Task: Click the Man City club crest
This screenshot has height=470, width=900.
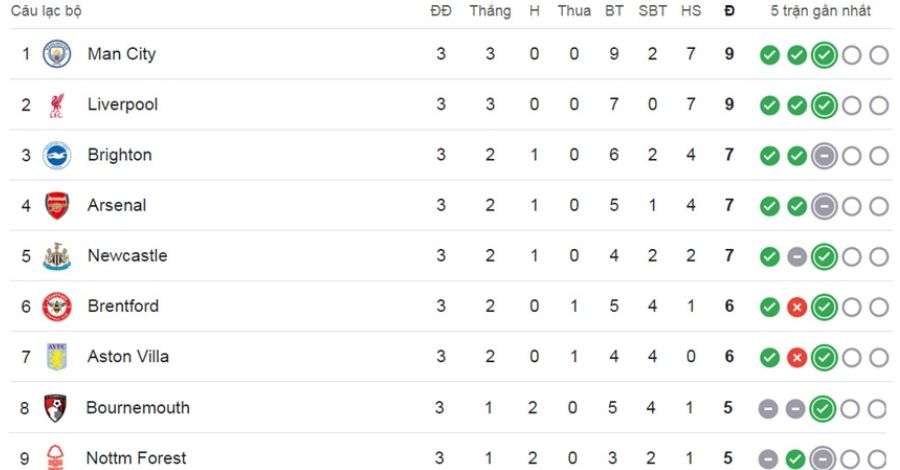Action: point(57,54)
